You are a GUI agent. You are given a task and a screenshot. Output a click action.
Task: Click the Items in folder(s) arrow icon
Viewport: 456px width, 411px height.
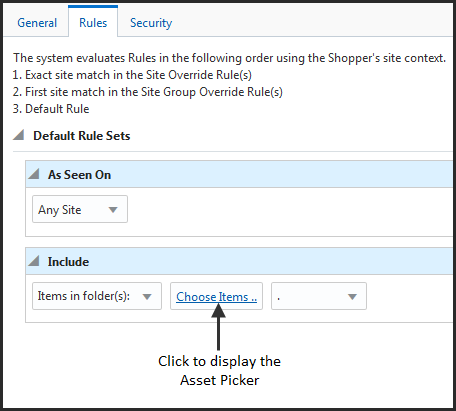[x=147, y=297]
